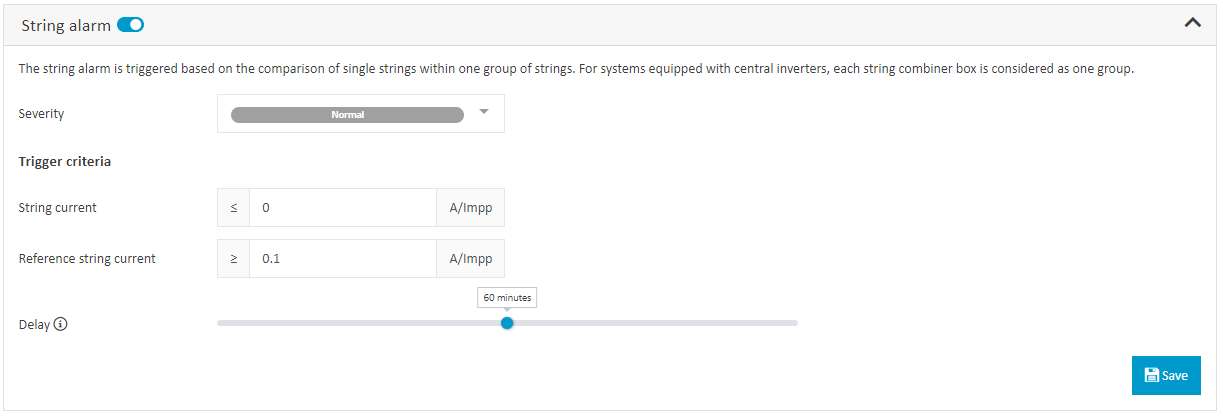Collapse the String alarm panel chevron
The image size is (1223, 418).
coord(1192,24)
